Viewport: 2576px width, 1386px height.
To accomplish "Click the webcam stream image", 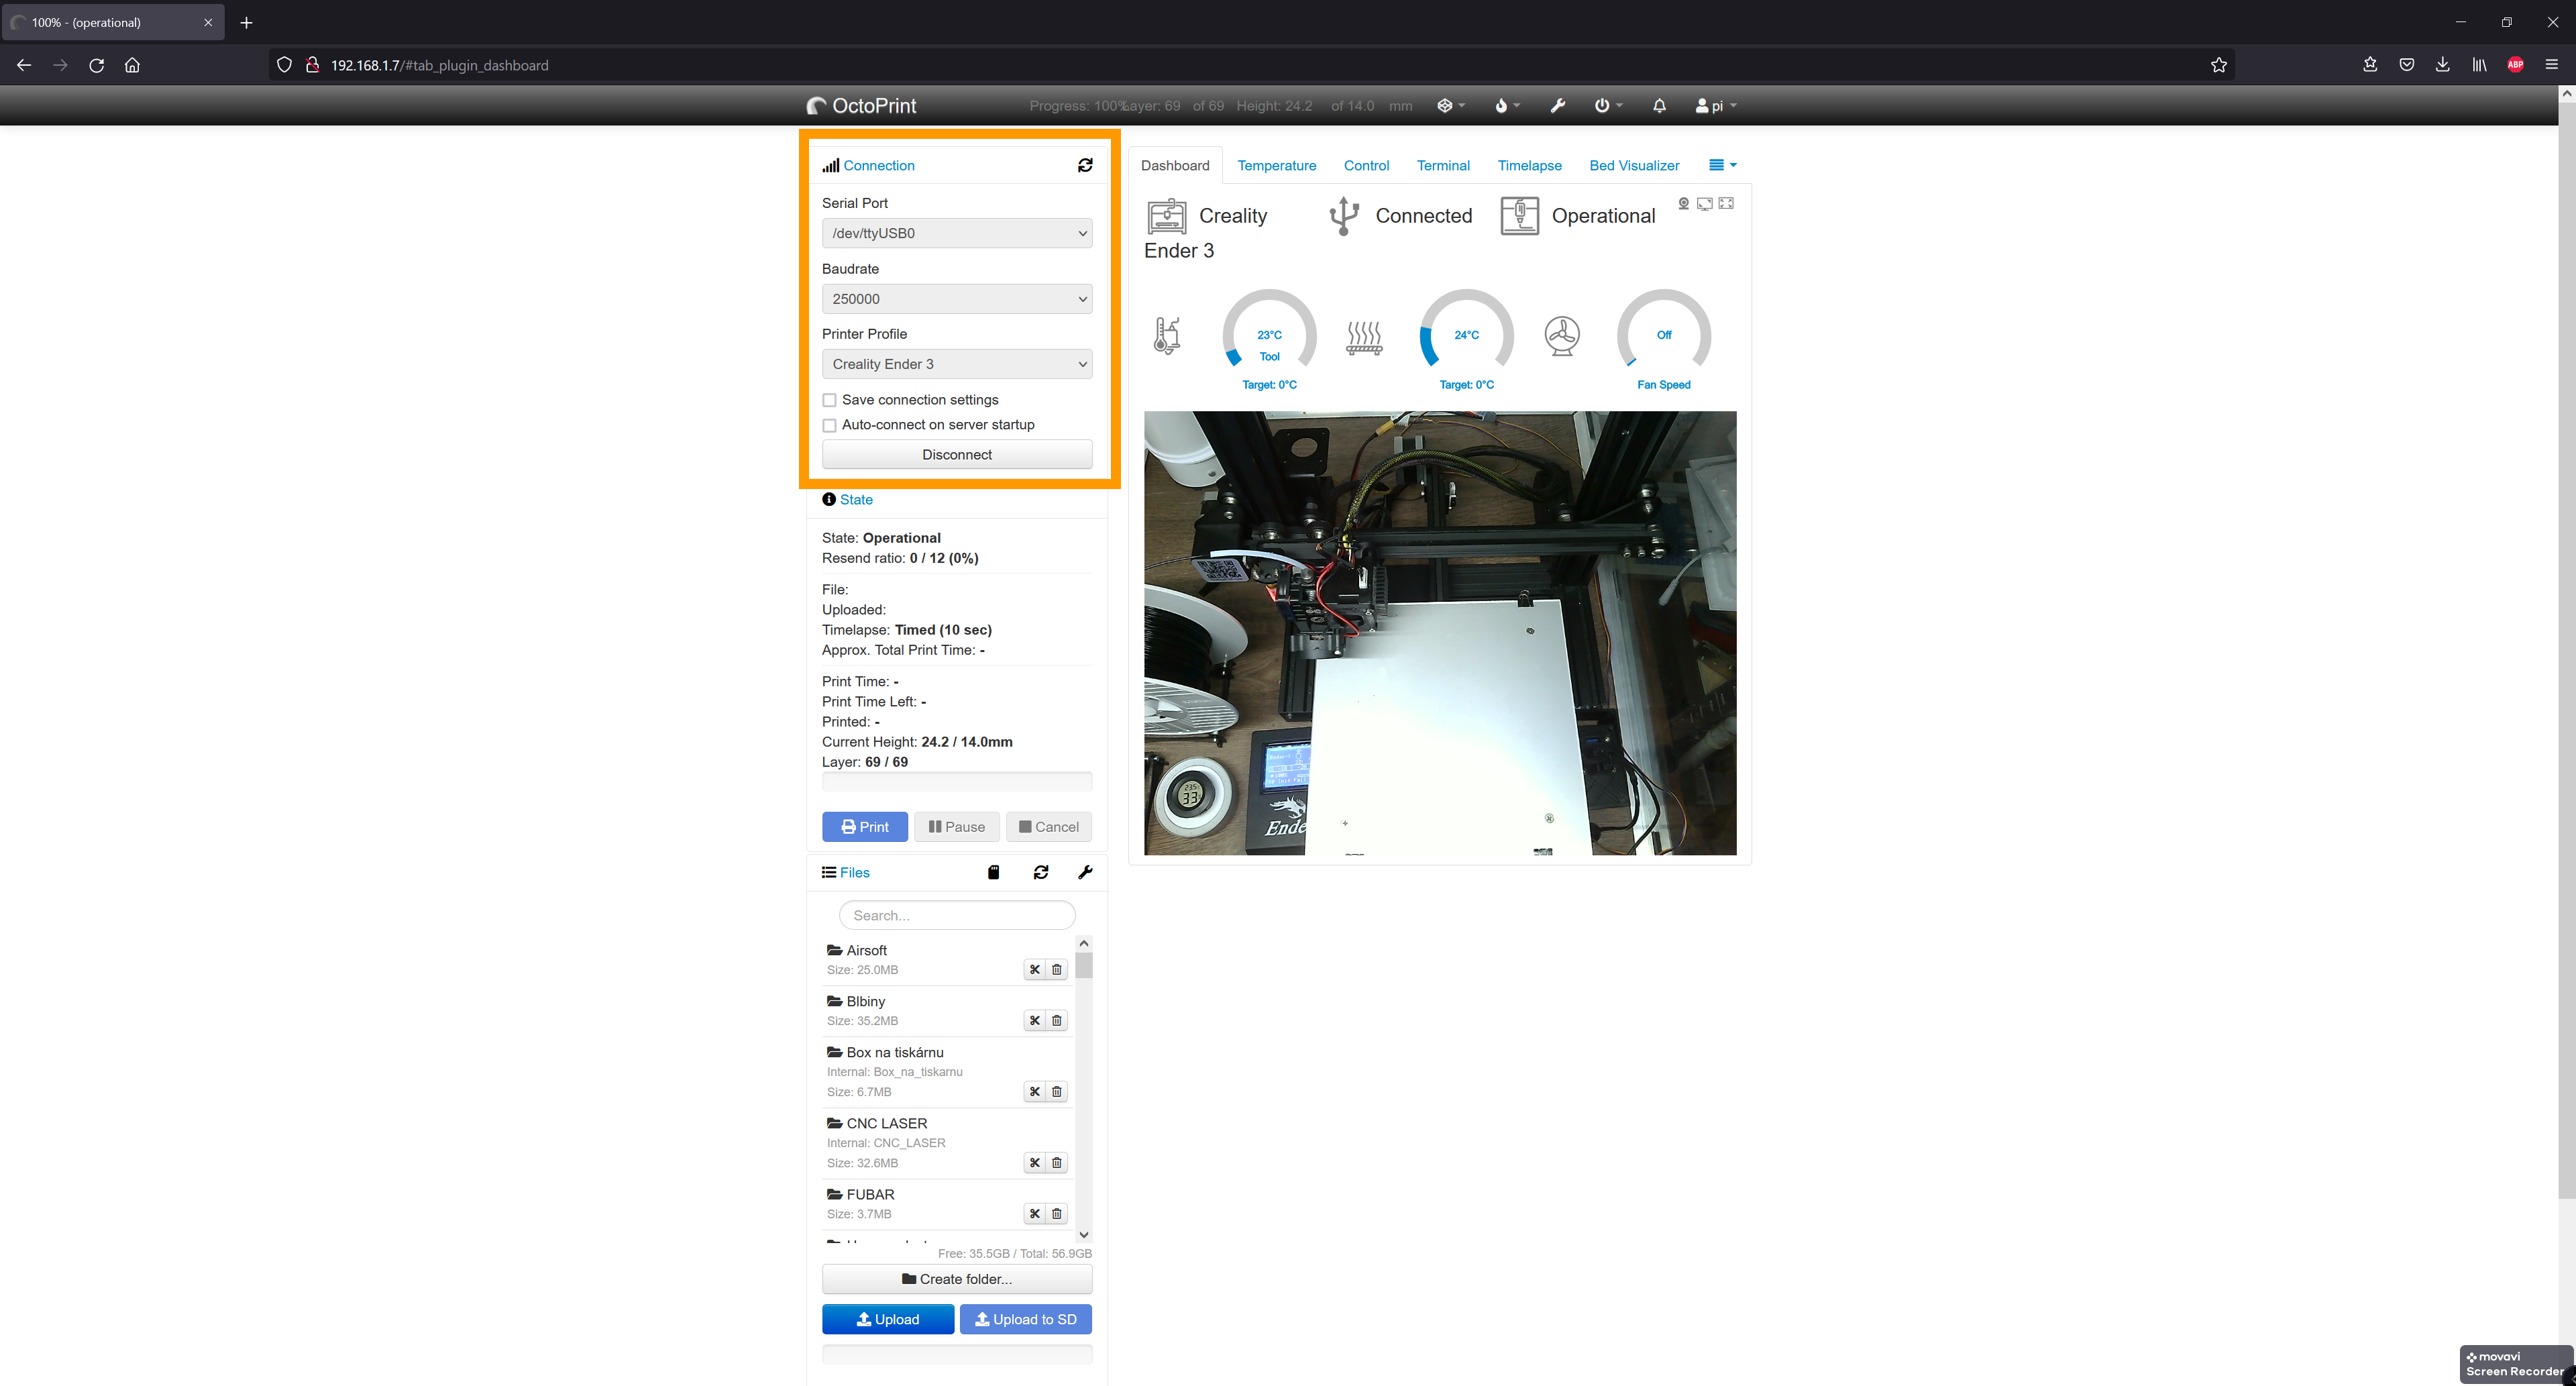I will (x=1440, y=633).
